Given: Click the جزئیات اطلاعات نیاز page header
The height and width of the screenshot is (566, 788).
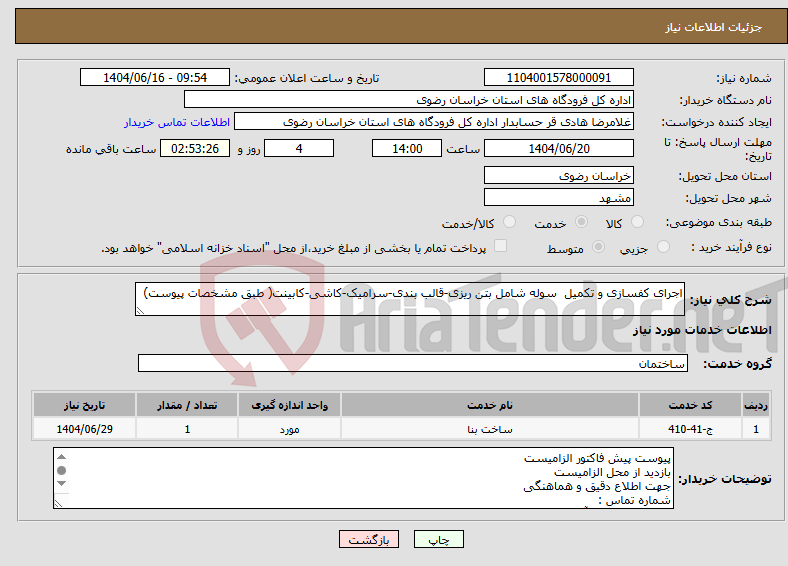Looking at the screenshot, I should coord(714,27).
